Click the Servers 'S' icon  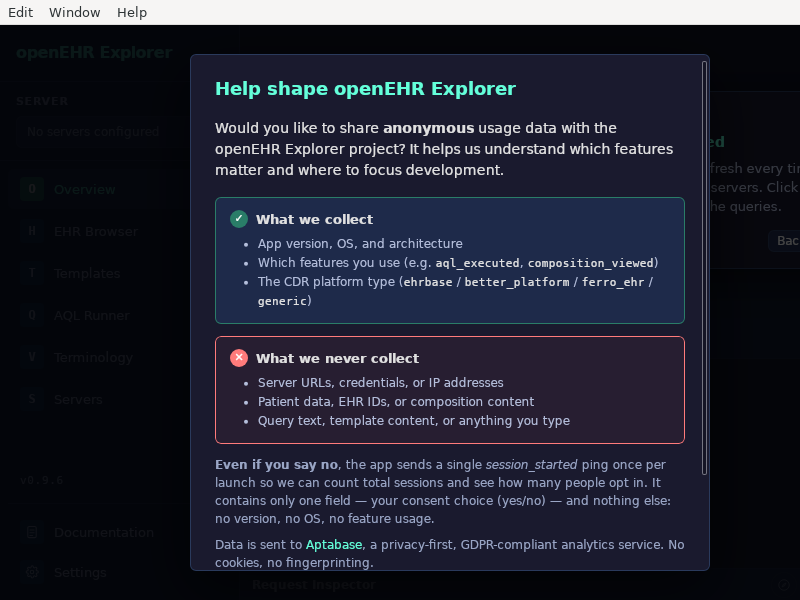click(x=32, y=399)
